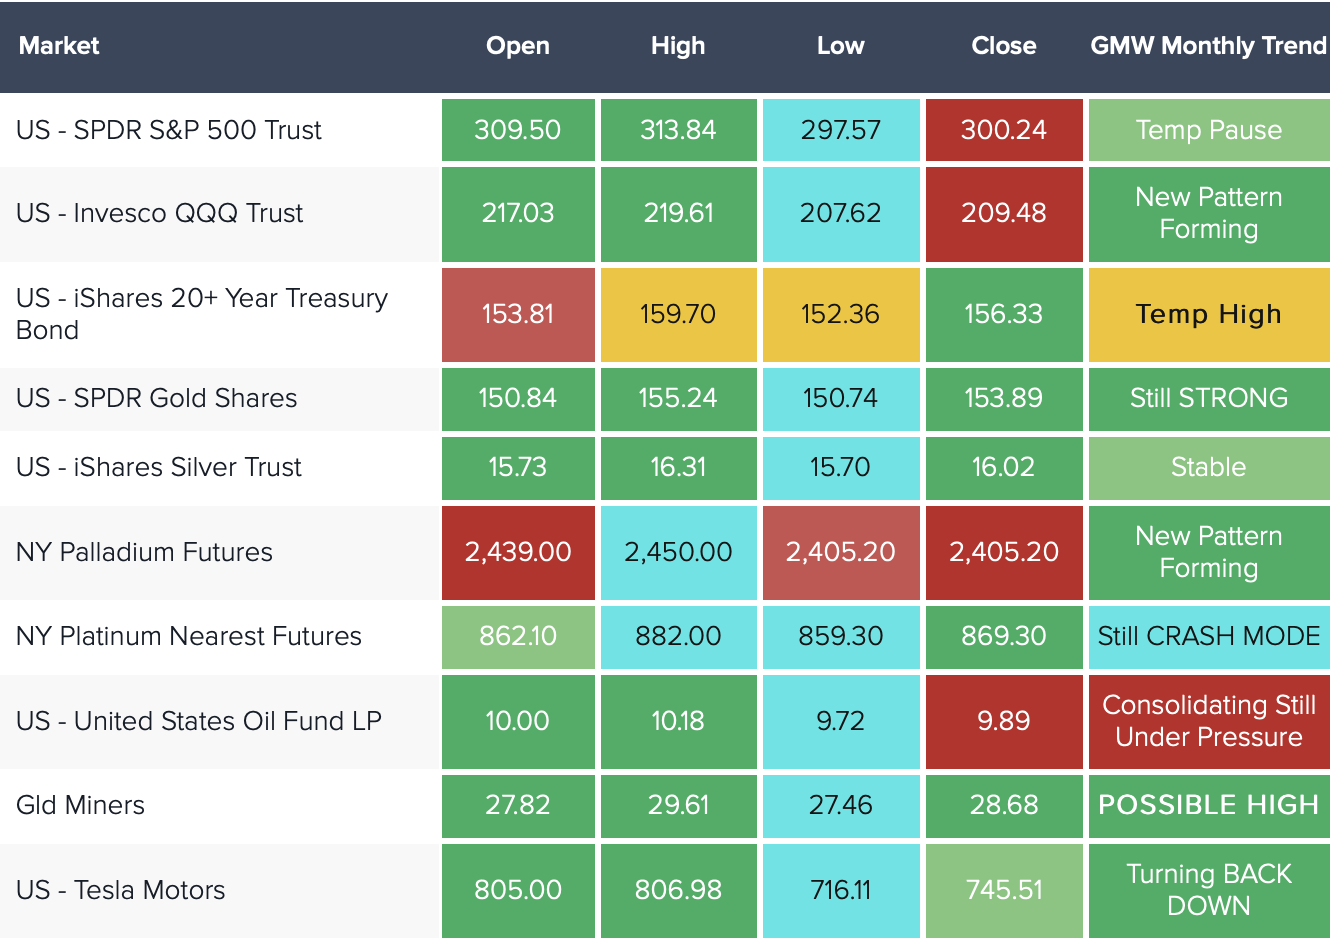Click the NY Palladium Futures market name

144,552
